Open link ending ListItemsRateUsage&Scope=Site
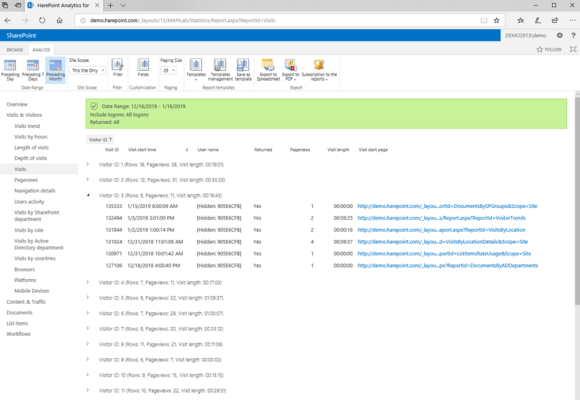The image size is (580, 400). pos(444,253)
